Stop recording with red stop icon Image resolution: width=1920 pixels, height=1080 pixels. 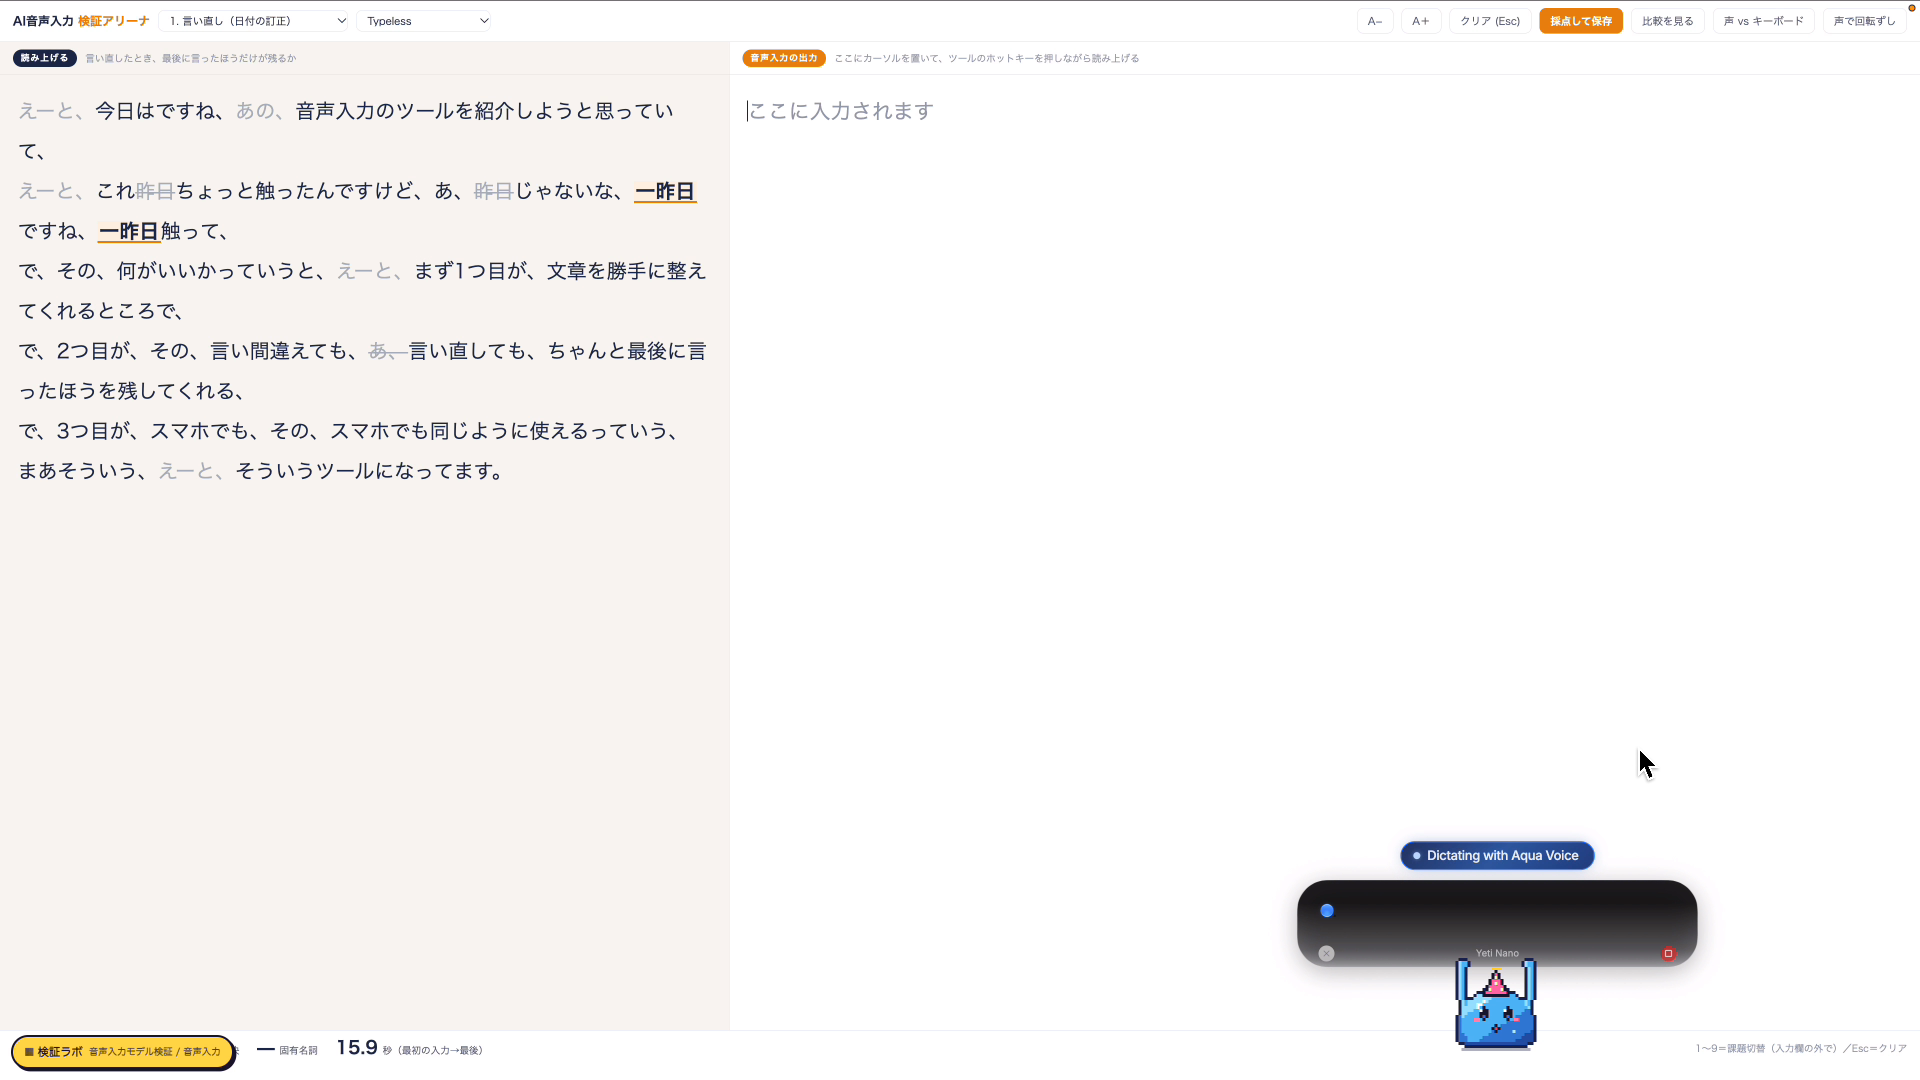[x=1668, y=953]
